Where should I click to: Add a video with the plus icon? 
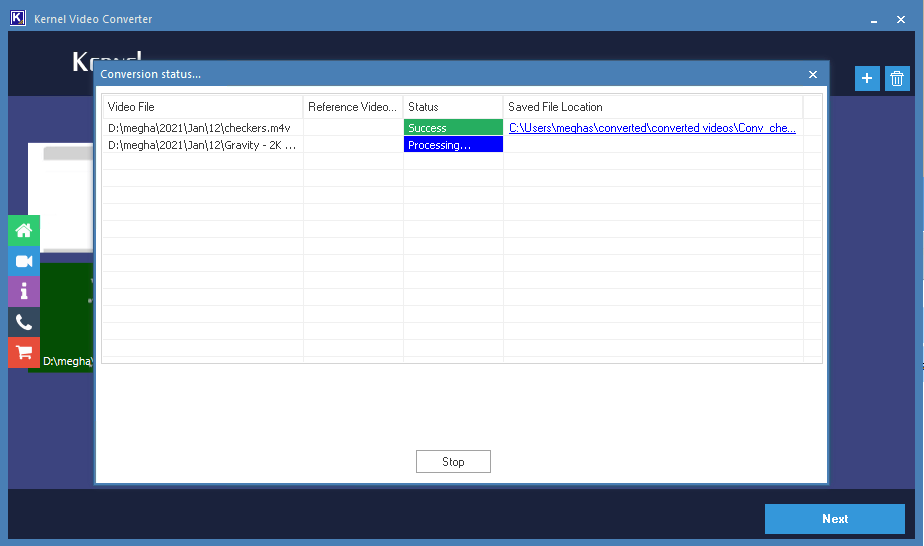pyautogui.click(x=867, y=78)
